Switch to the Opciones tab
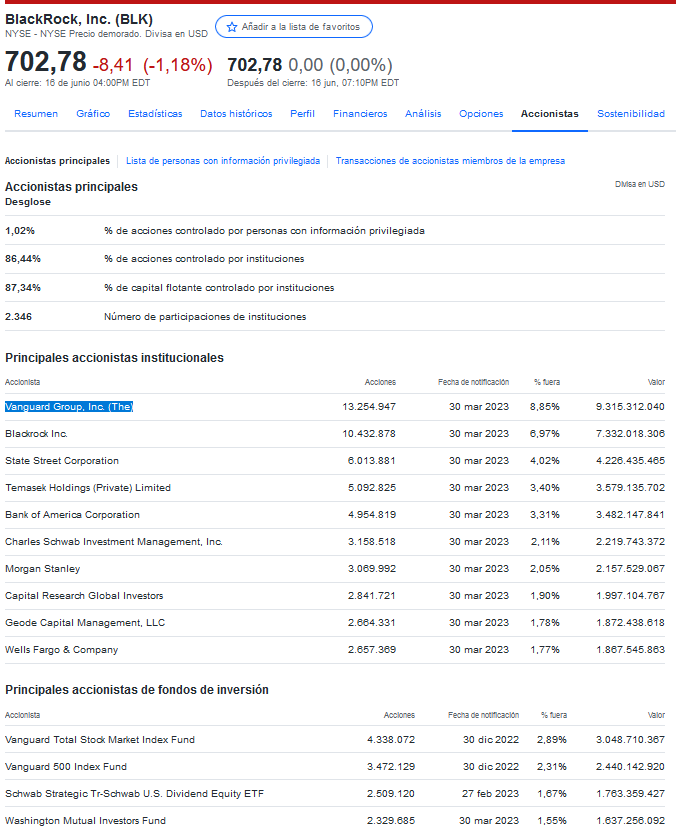 [481, 114]
